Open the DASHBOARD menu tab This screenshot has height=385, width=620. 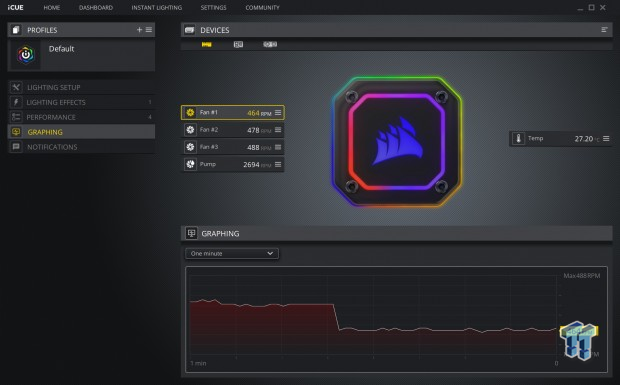click(96, 8)
